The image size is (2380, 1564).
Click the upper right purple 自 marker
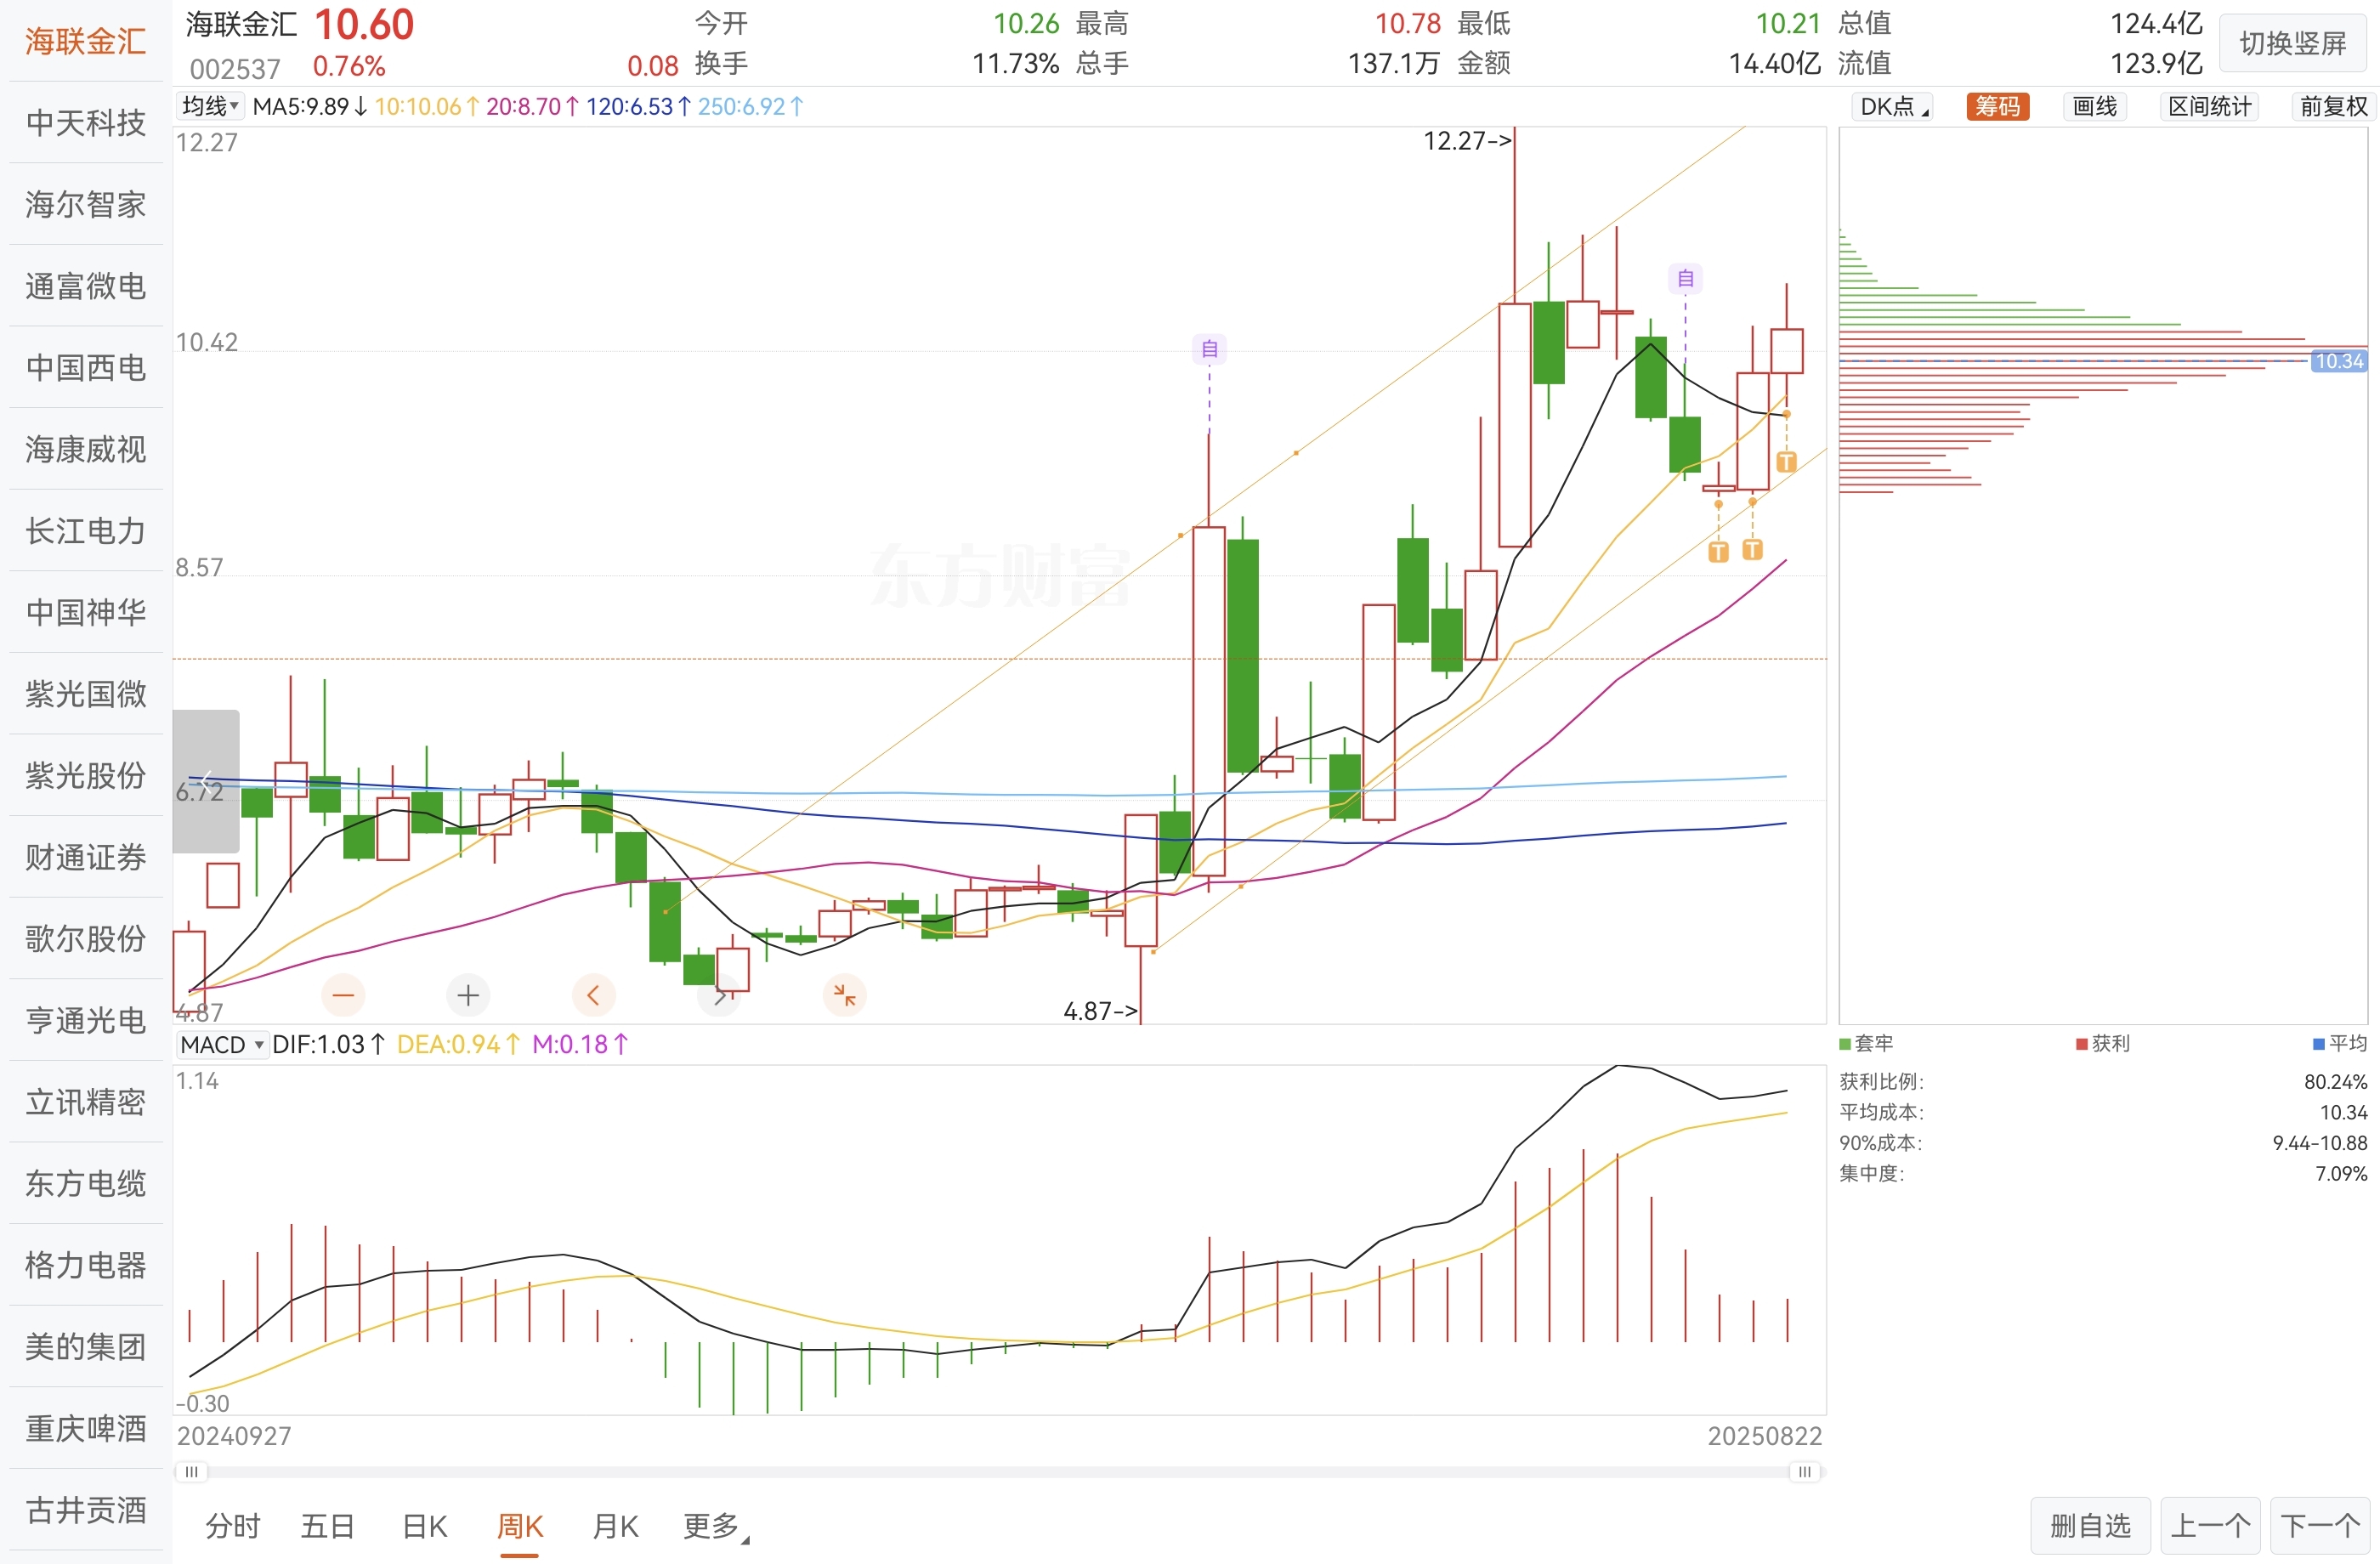pyautogui.click(x=1685, y=278)
